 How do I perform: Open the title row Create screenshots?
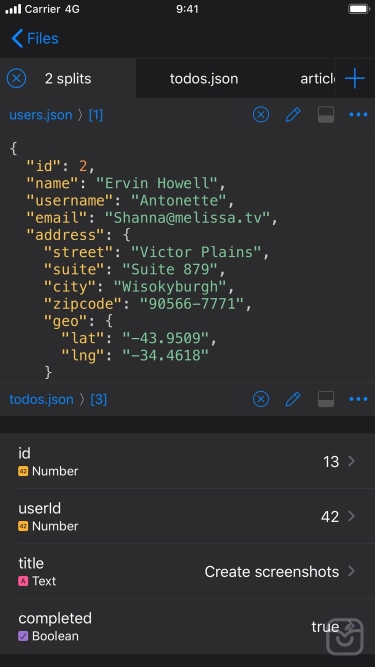pyautogui.click(x=188, y=571)
